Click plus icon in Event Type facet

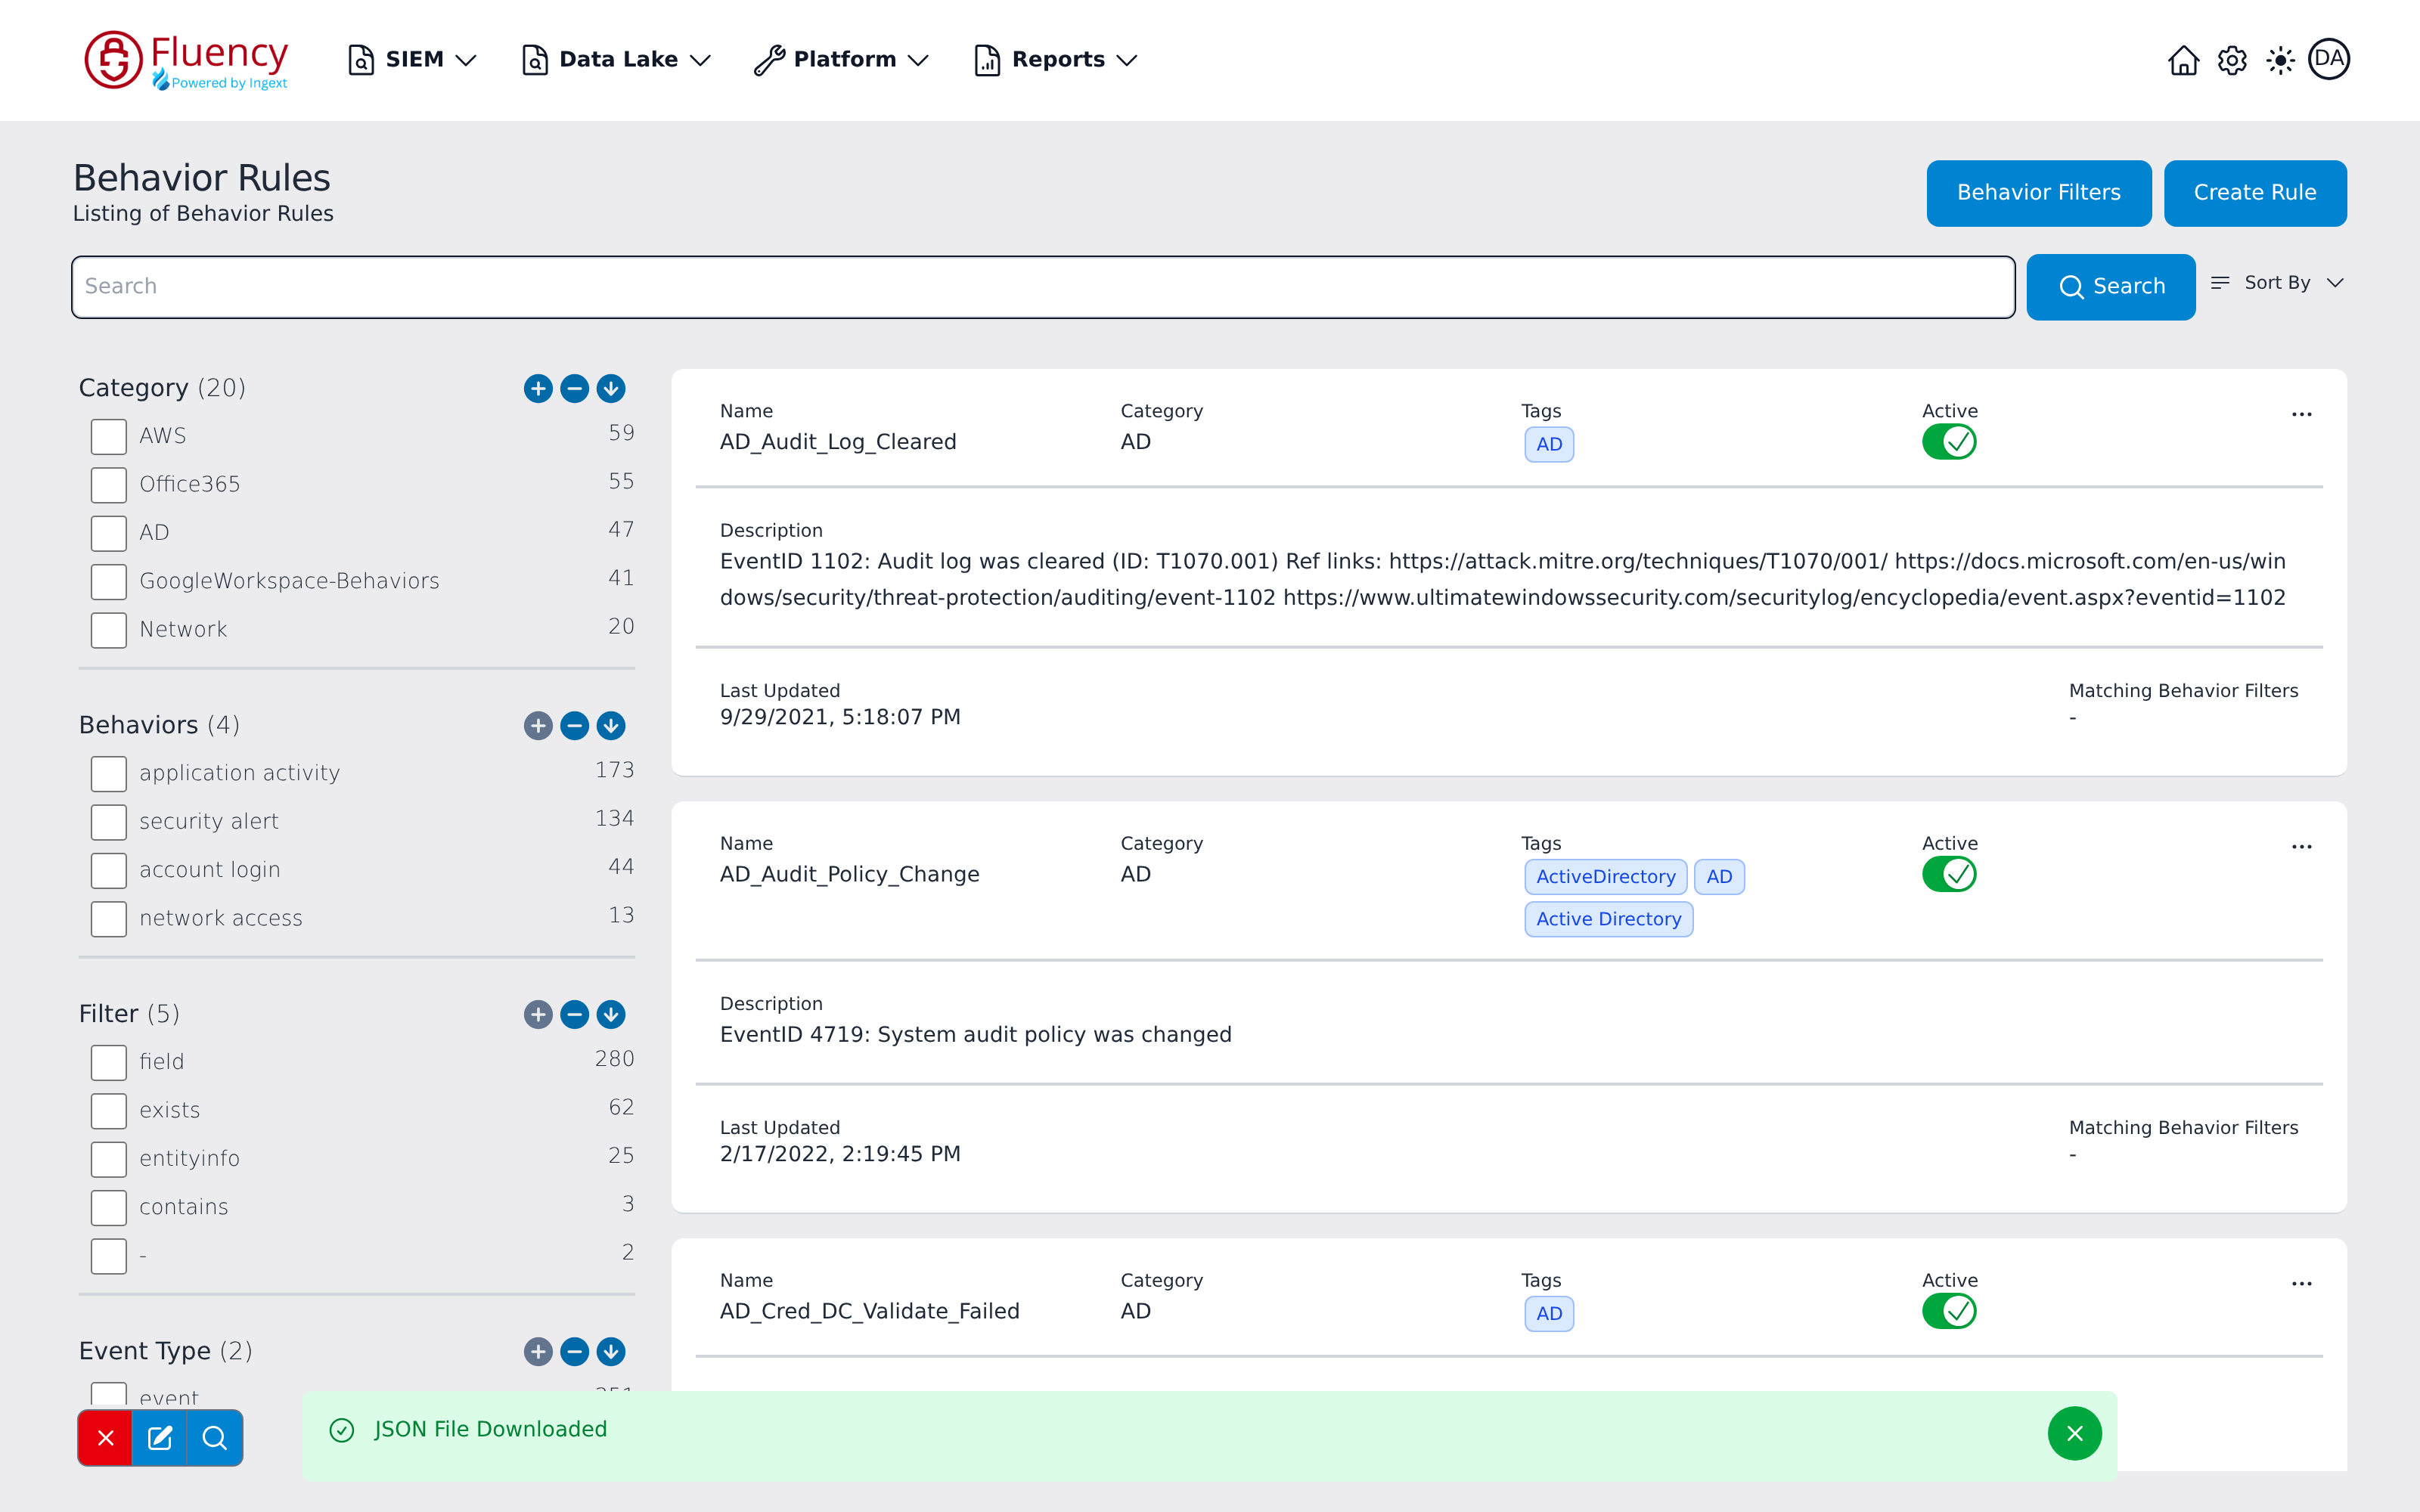click(538, 1351)
